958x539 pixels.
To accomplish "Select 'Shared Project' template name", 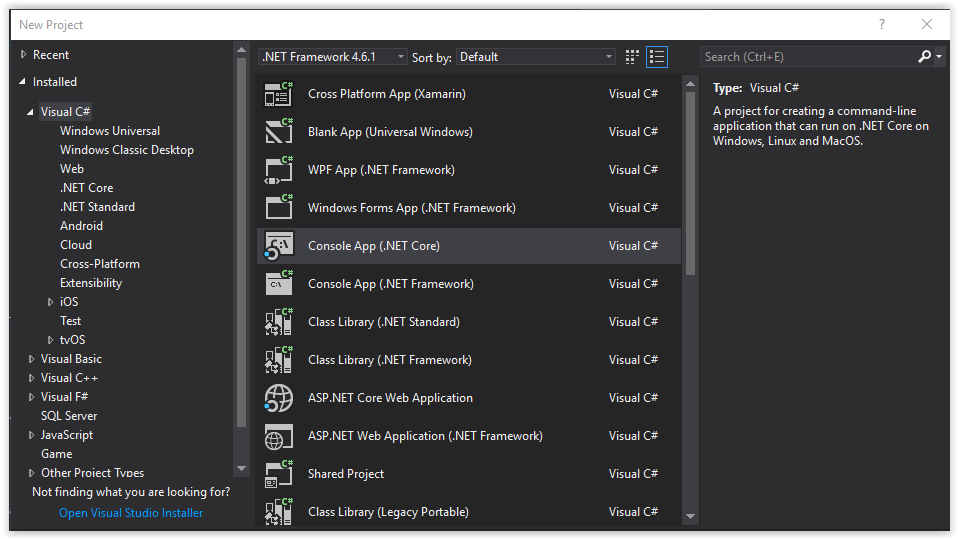I will pyautogui.click(x=346, y=474).
